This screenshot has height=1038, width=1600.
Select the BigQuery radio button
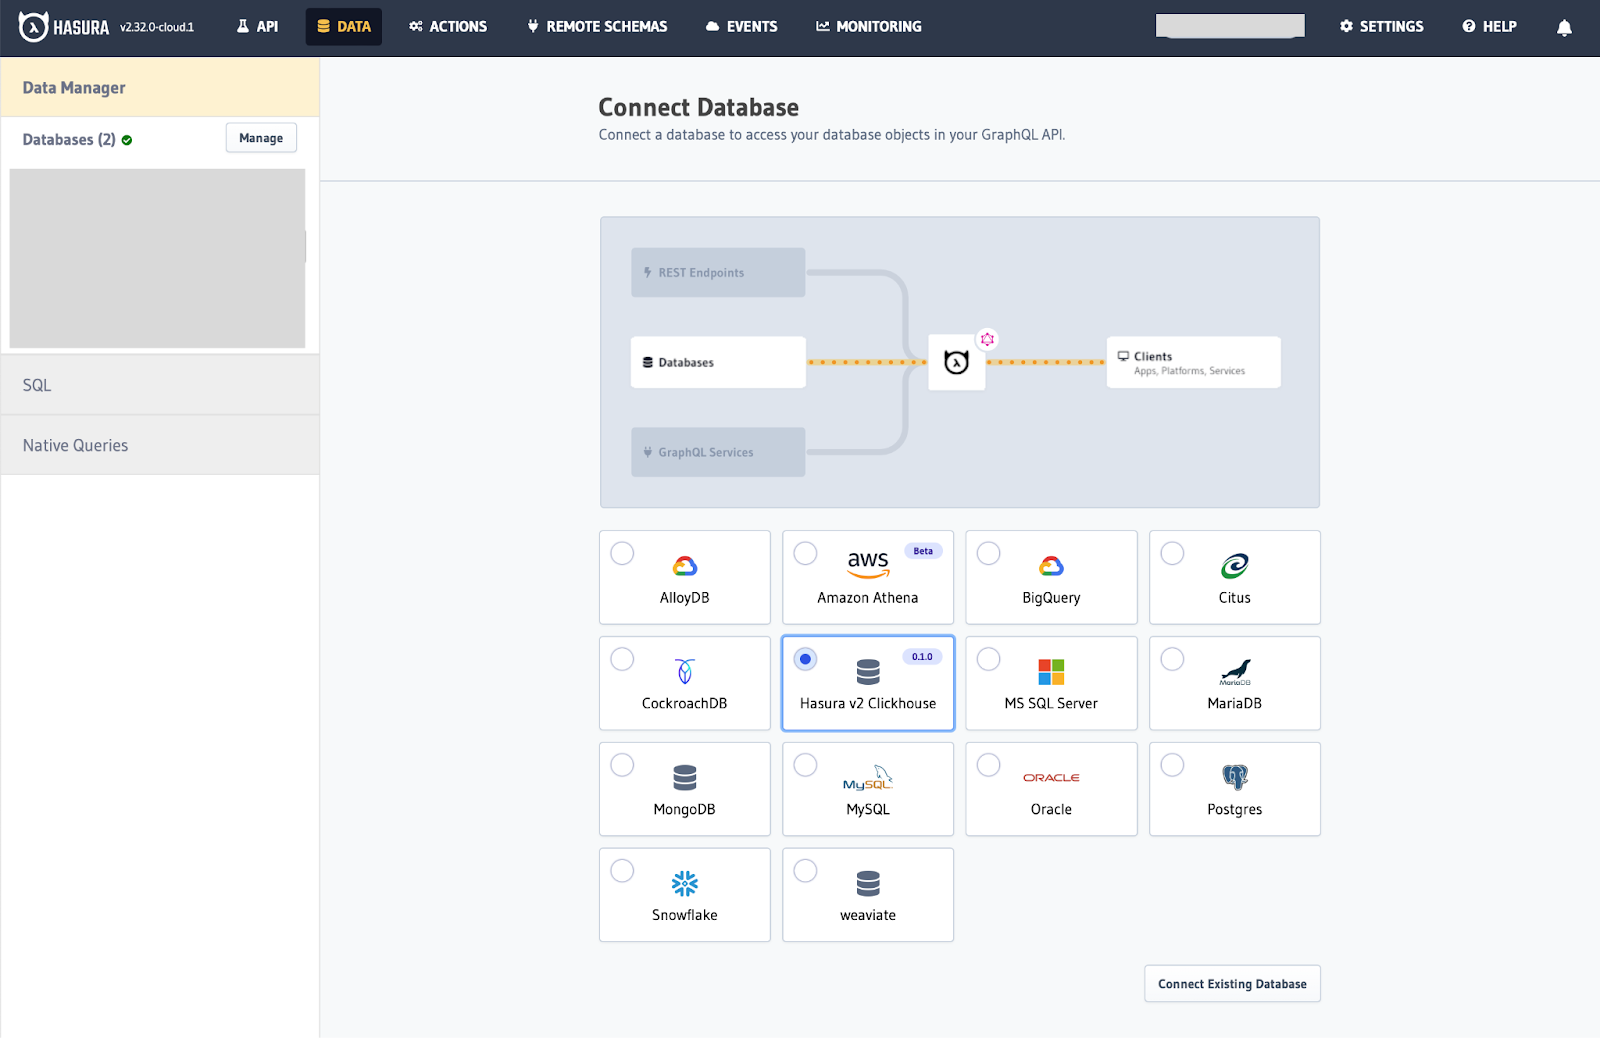pos(988,553)
